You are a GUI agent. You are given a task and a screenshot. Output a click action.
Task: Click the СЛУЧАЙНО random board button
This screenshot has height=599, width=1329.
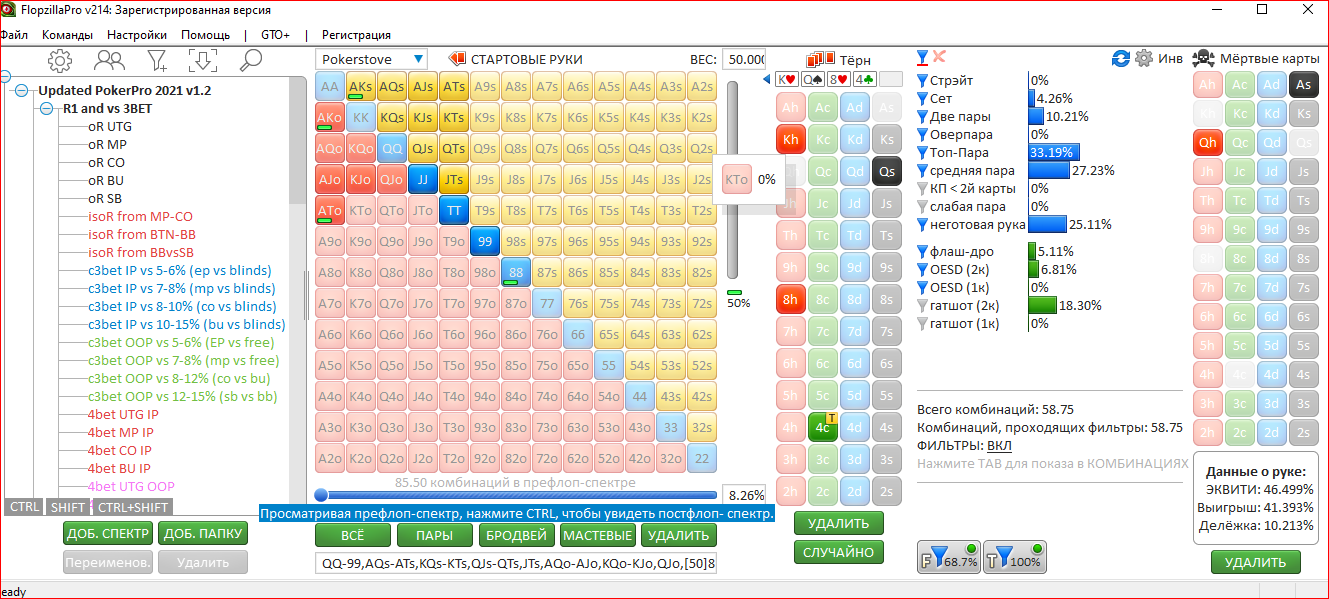coord(840,552)
